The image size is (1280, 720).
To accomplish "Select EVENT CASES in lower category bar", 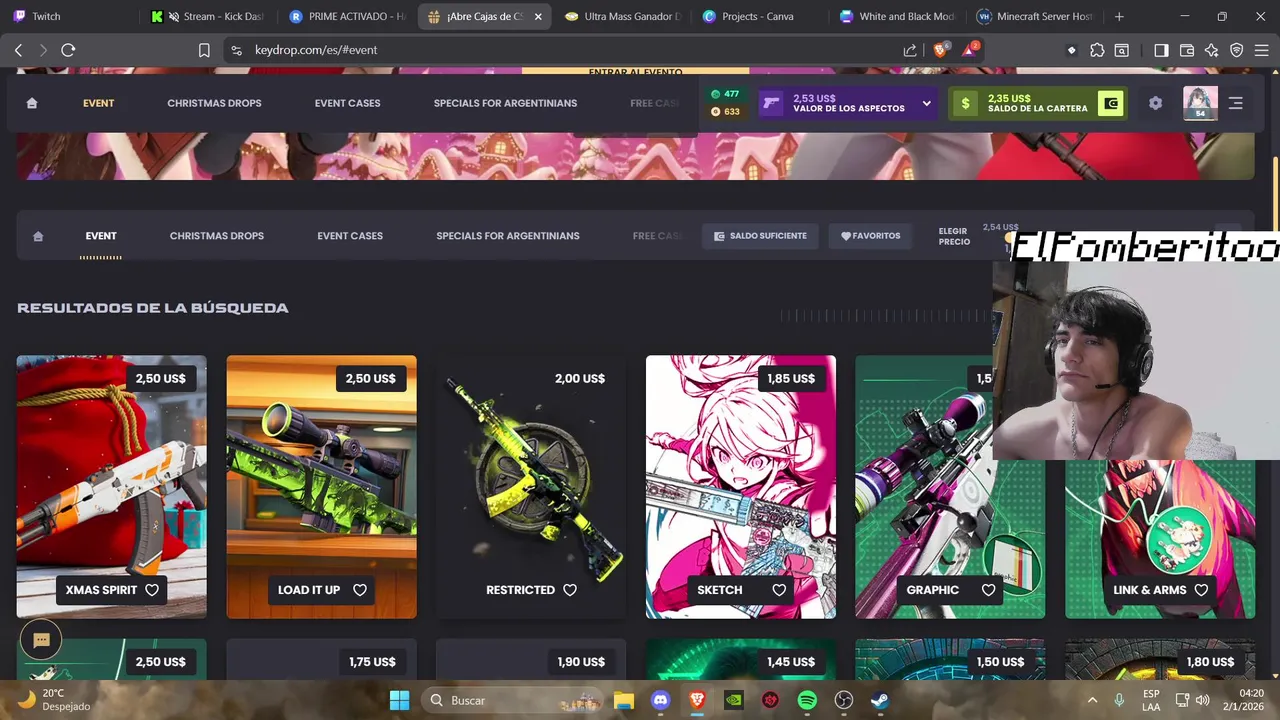I will (x=350, y=236).
